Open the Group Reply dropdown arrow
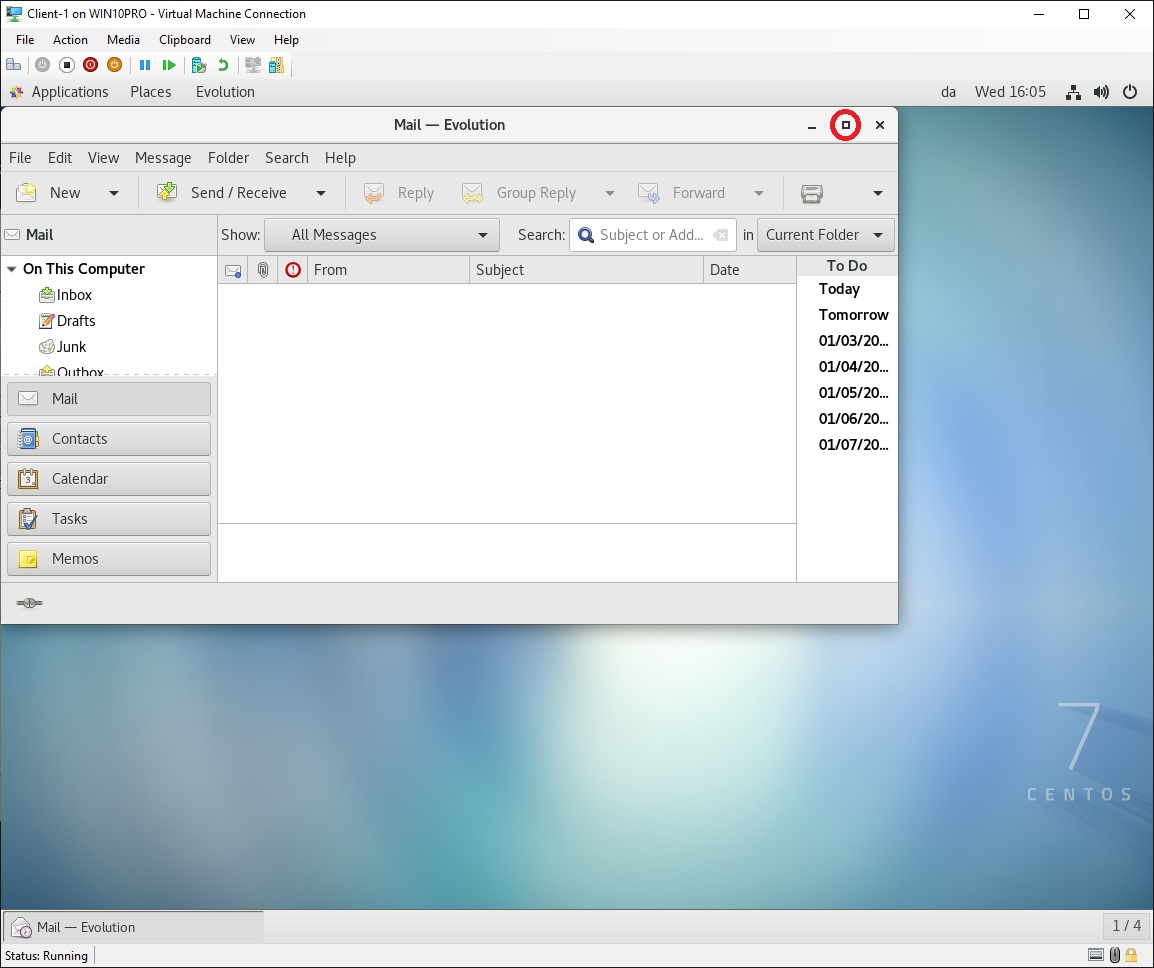 tap(609, 194)
